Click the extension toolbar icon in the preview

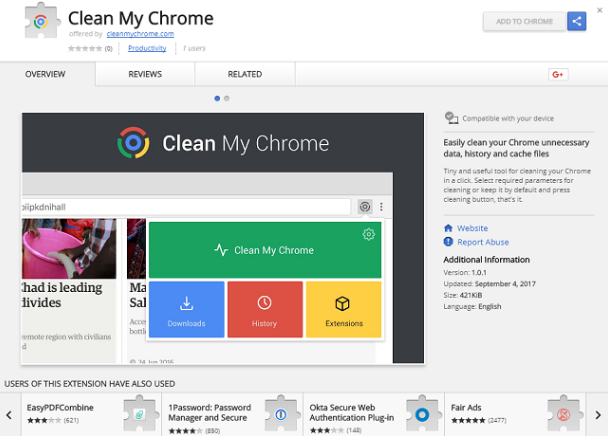click(365, 207)
